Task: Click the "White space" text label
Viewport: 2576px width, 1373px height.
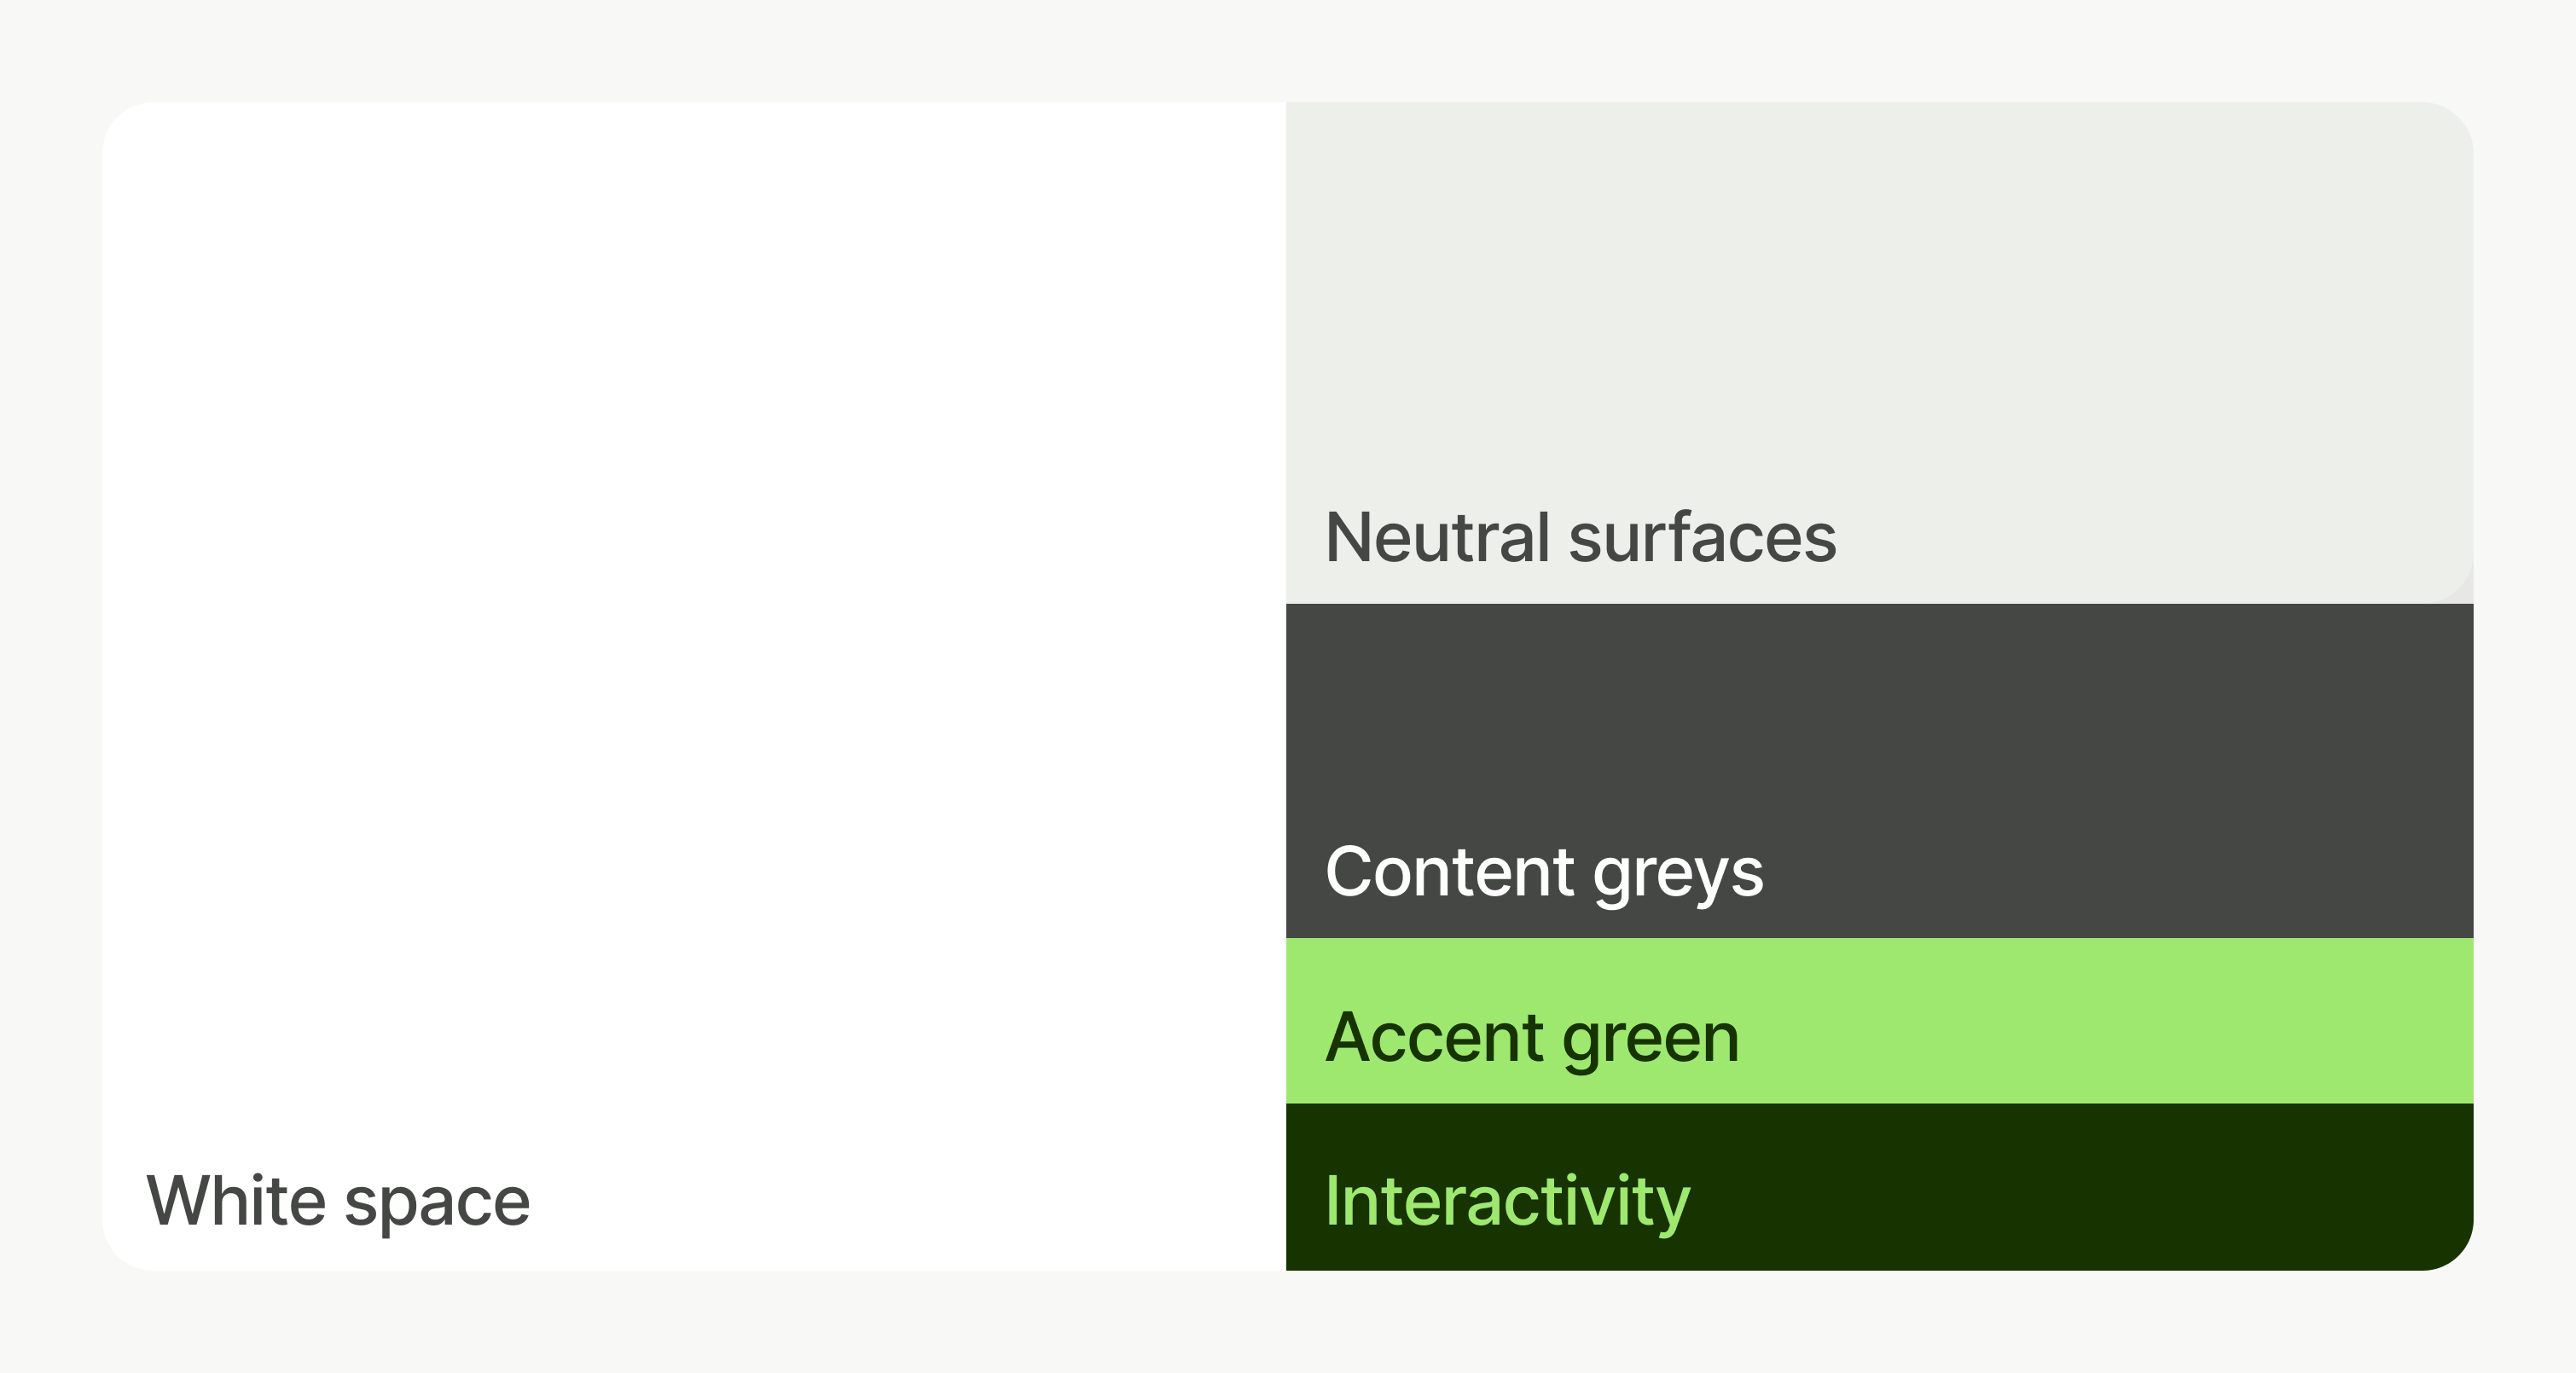Action: click(x=338, y=1200)
